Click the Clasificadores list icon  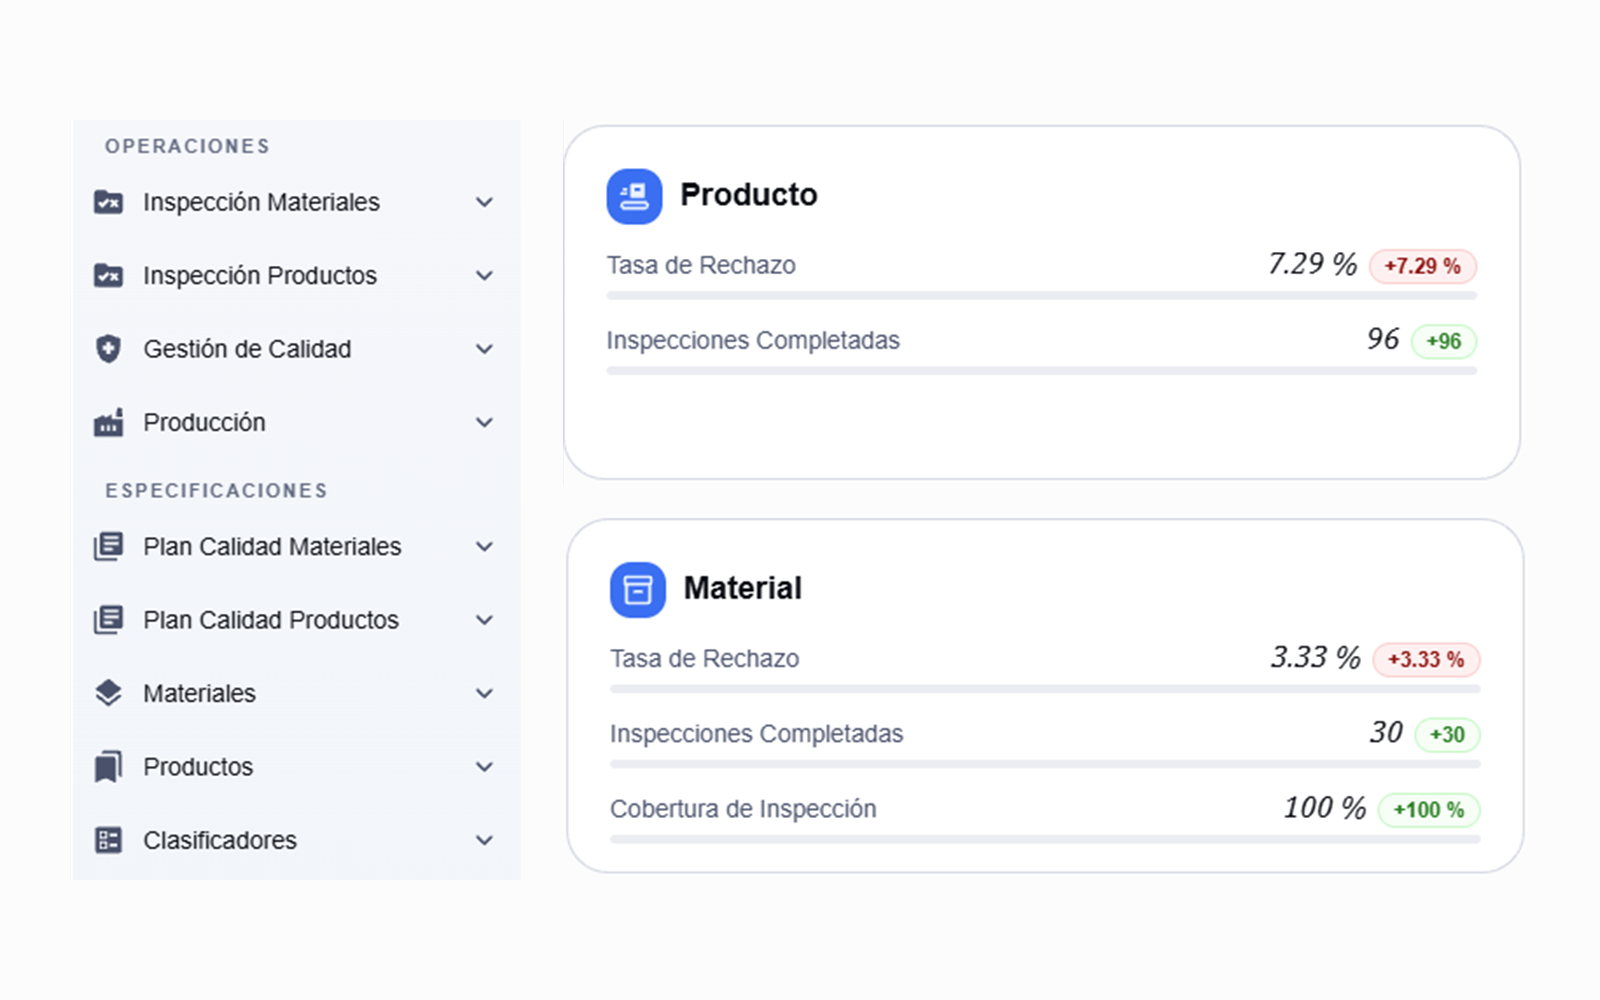[108, 840]
